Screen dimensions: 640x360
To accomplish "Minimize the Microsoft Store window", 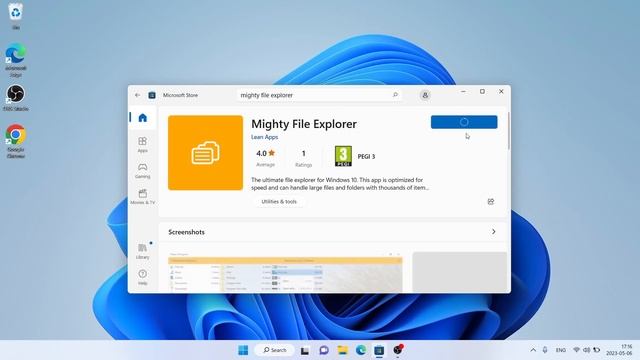I will coord(463,92).
